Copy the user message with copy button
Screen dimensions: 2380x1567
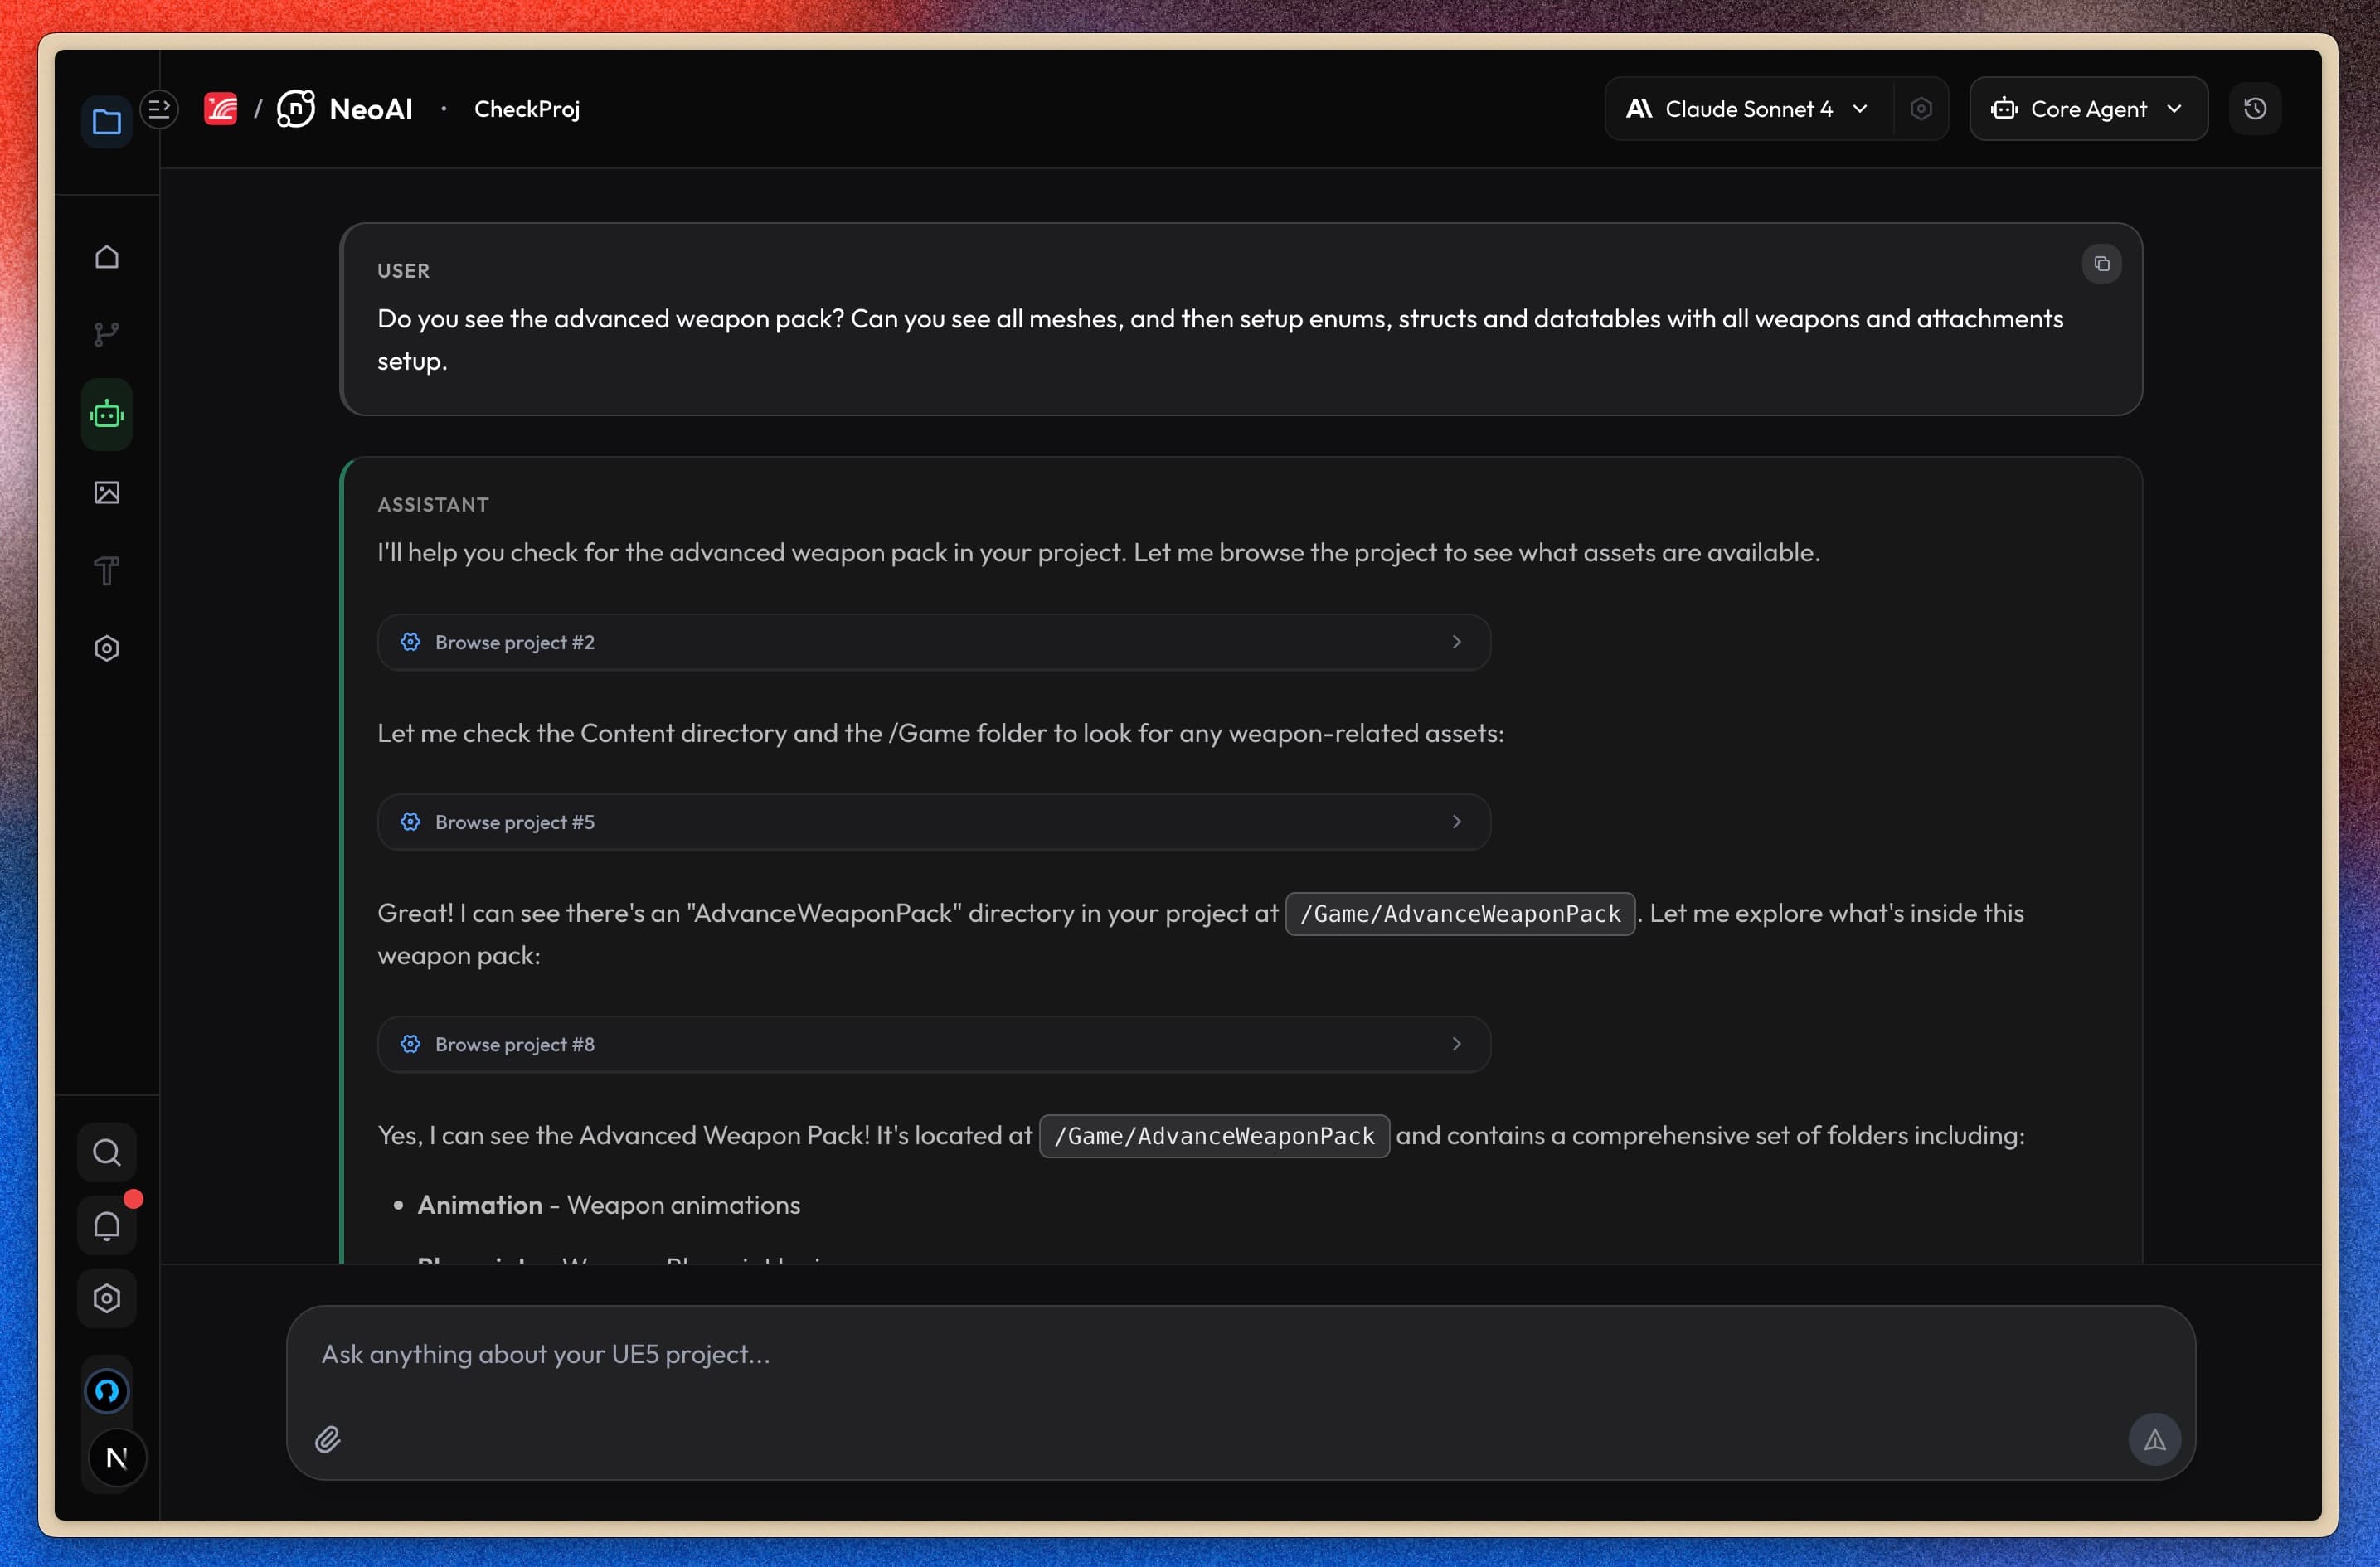pyautogui.click(x=2101, y=263)
